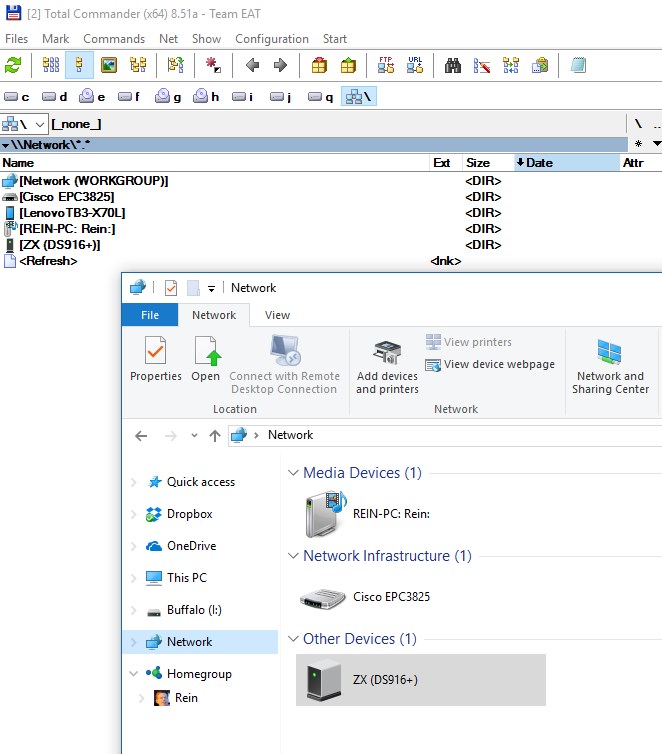Switch to drive d button
This screenshot has width=662, height=754.
pyautogui.click(x=54, y=97)
